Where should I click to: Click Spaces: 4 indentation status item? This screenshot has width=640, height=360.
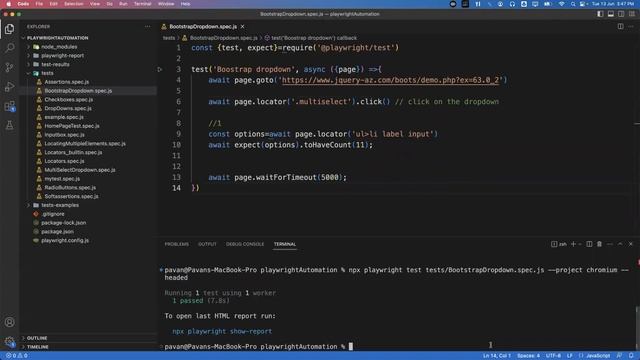coord(529,356)
